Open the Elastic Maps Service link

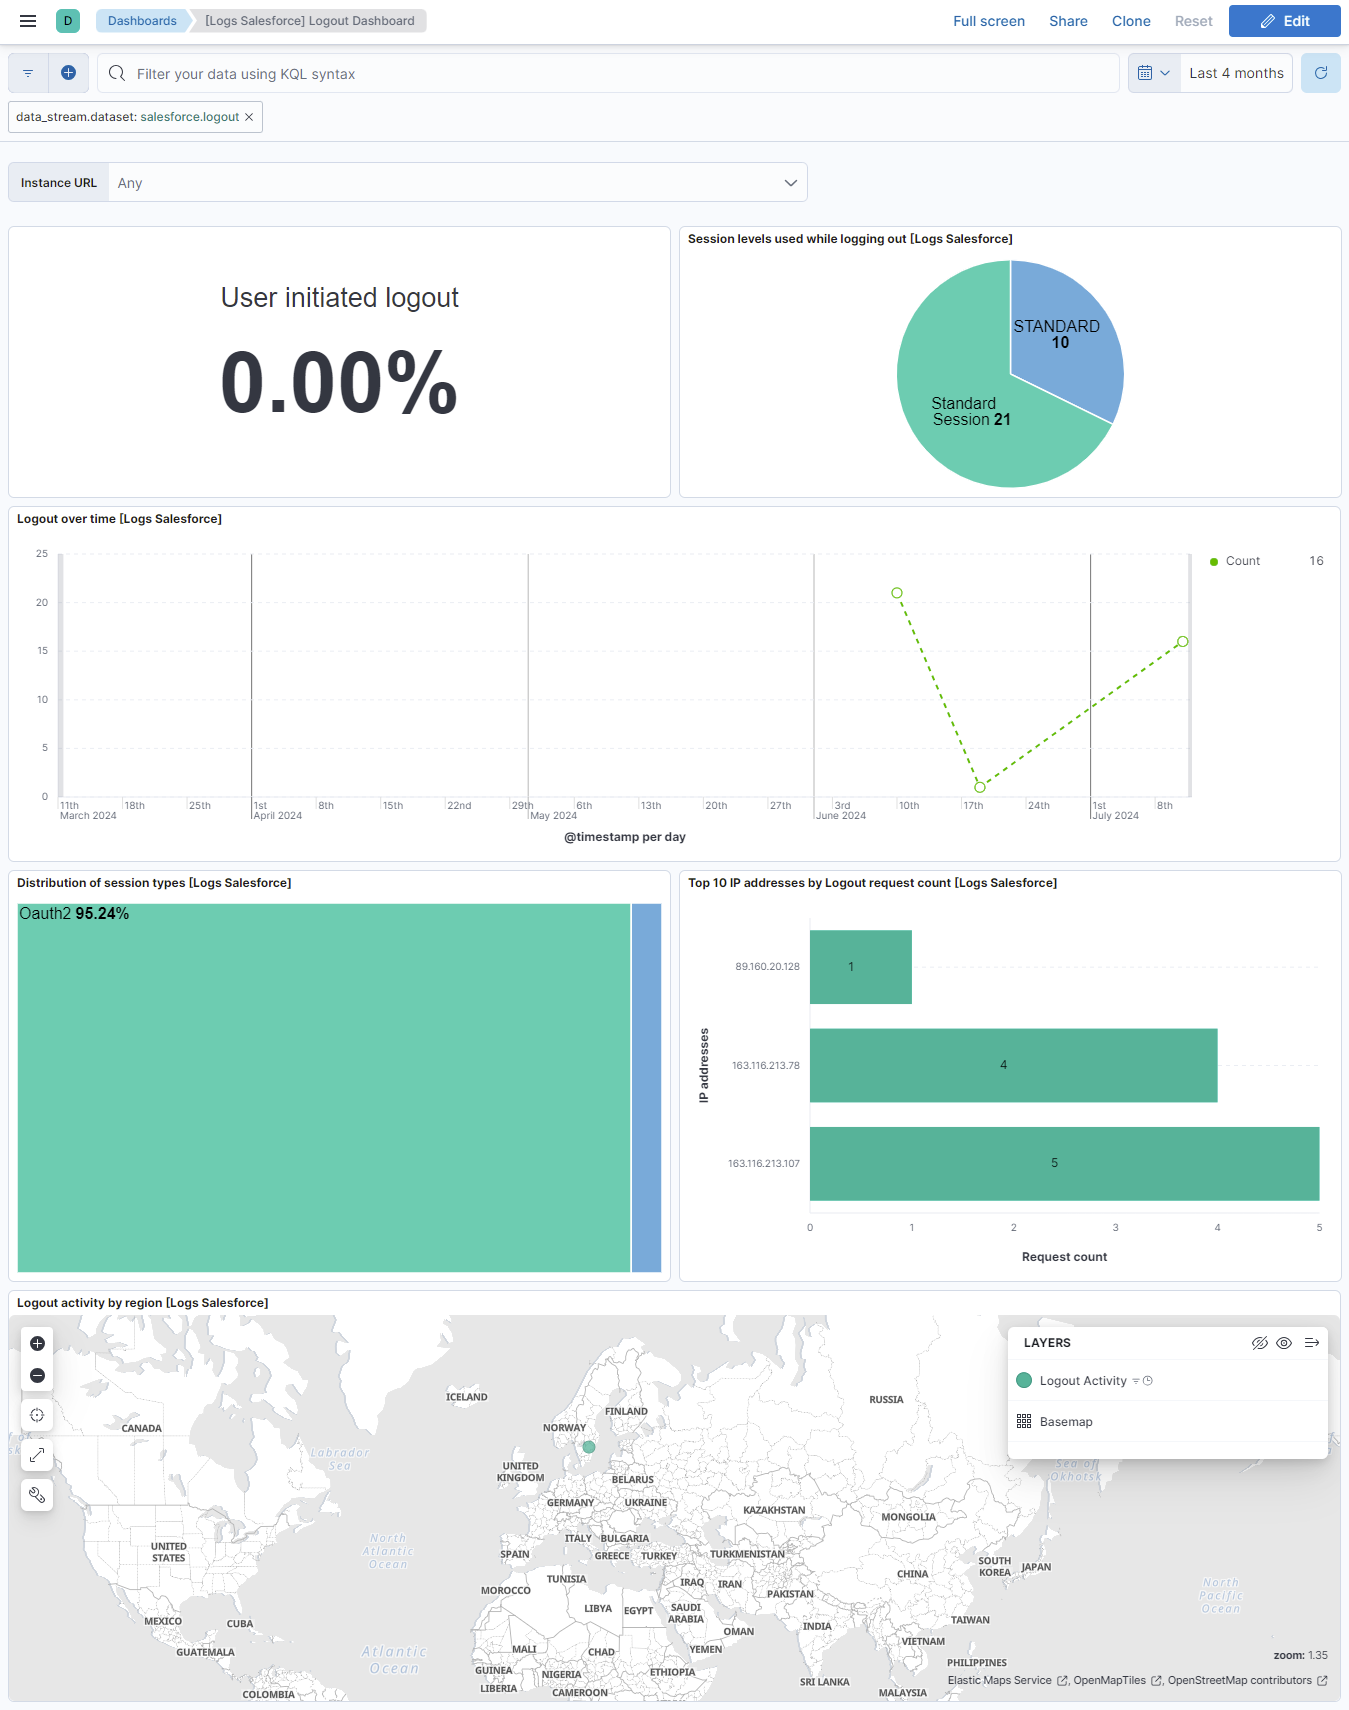[x=1000, y=1680]
